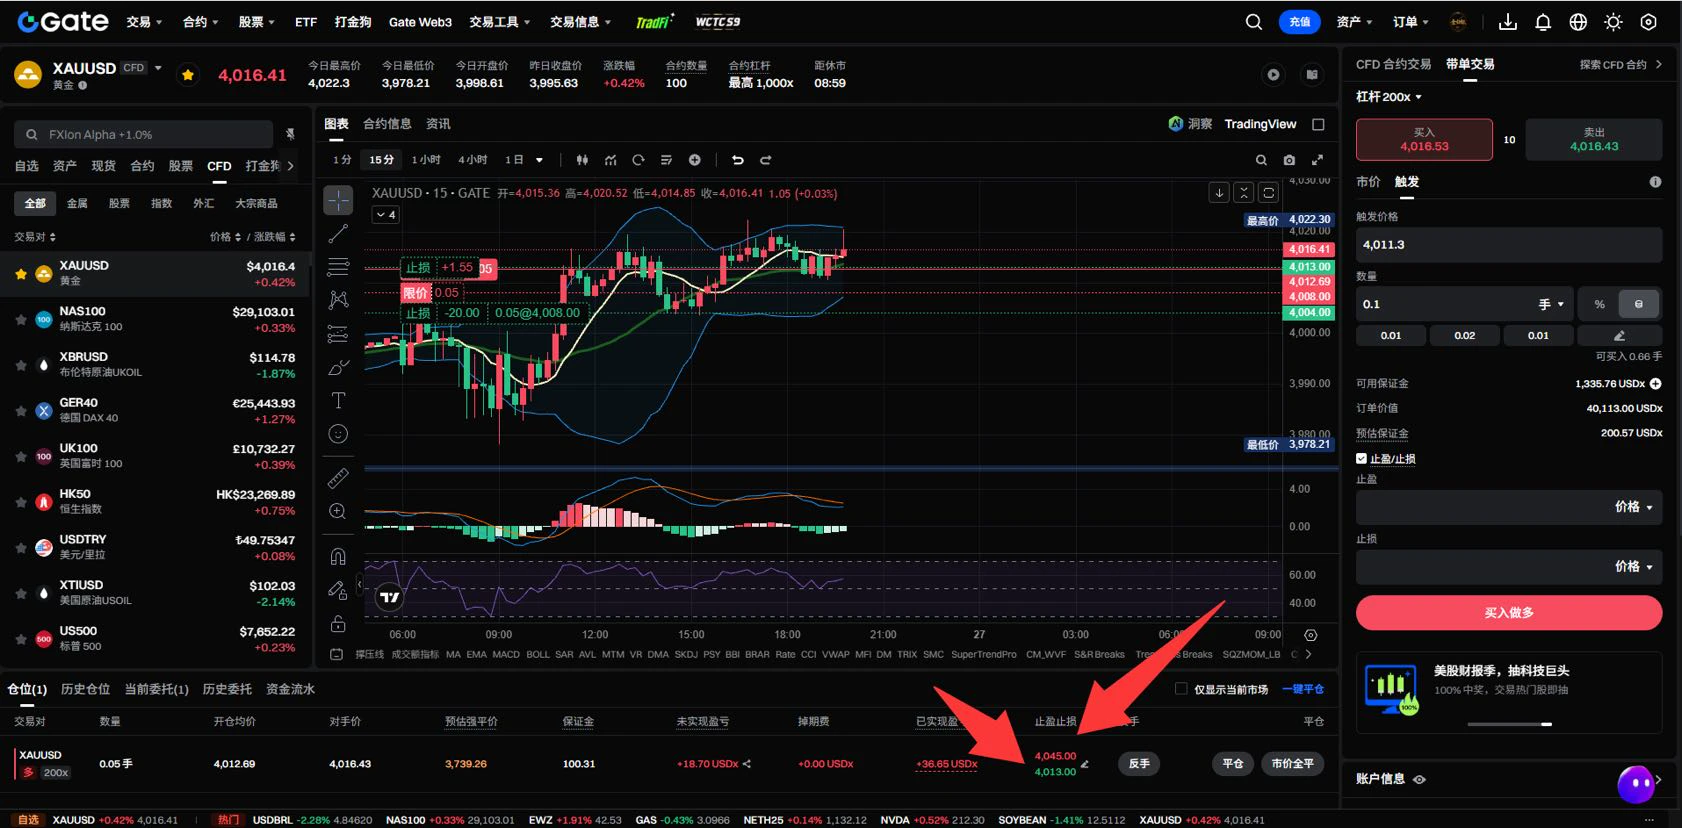Screen dimensions: 1682x828
Task: Toggle the TradingView layout square checkbox
Action: coord(1318,125)
